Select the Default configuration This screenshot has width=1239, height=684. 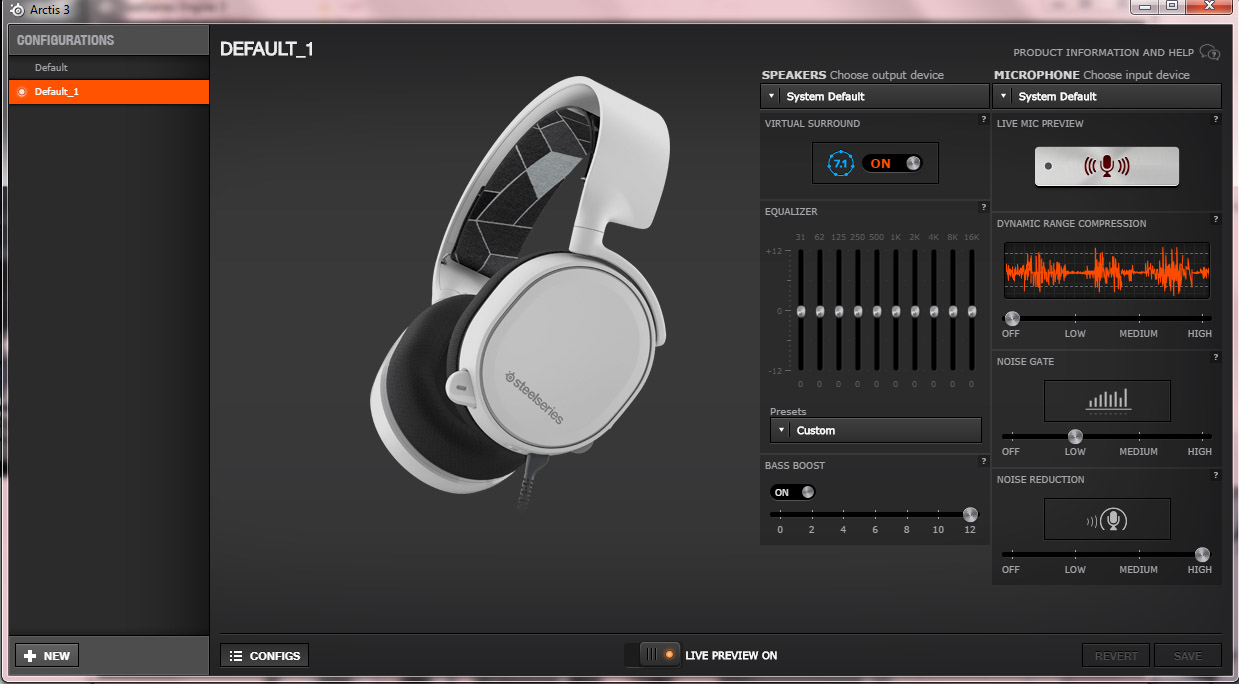click(51, 68)
